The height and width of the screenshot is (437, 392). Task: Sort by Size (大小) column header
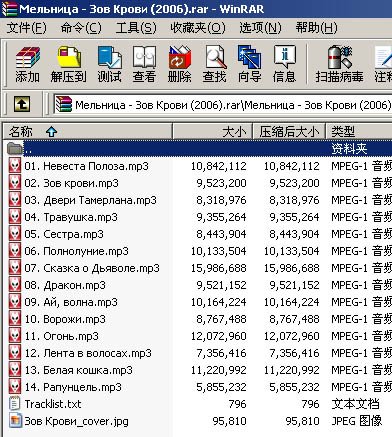pyautogui.click(x=212, y=131)
